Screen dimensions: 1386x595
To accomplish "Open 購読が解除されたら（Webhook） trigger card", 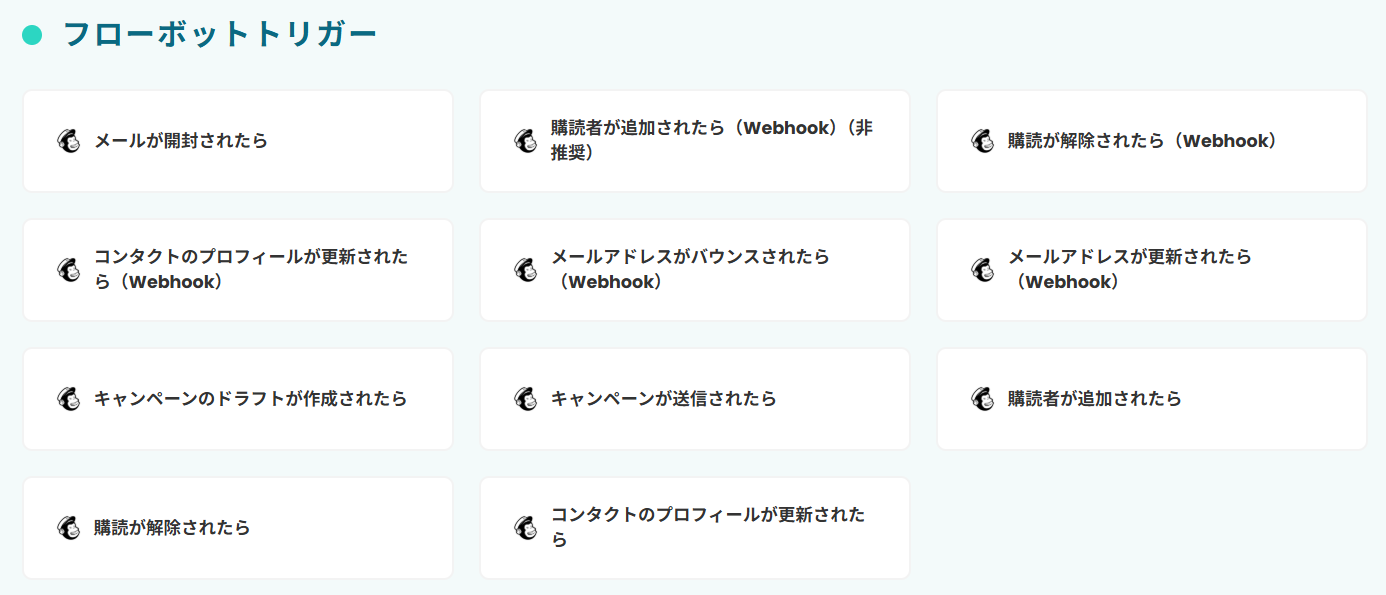I will [1152, 141].
